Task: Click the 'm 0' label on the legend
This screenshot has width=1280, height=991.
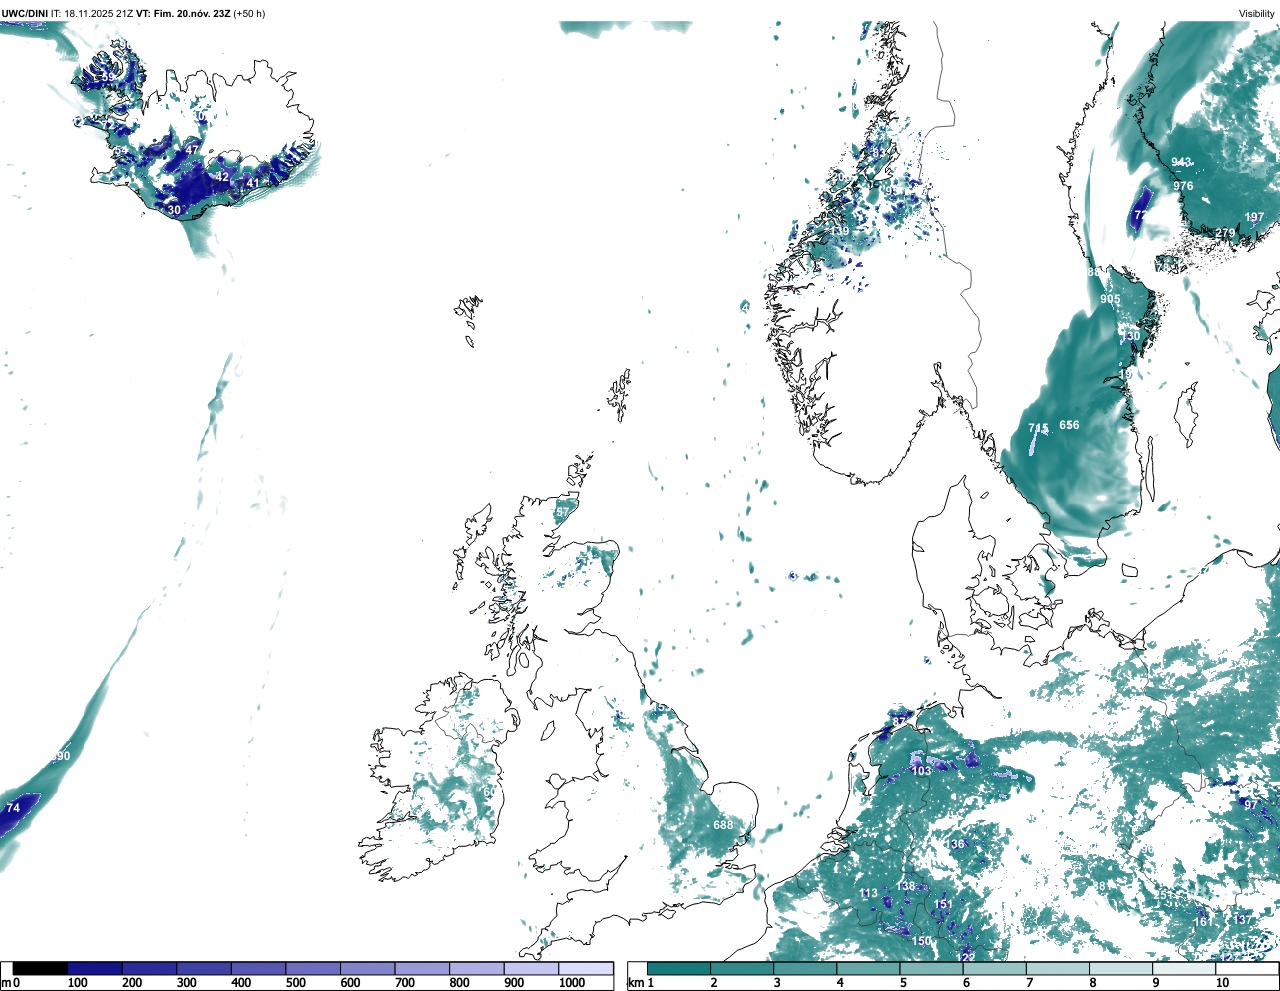Action: [x=11, y=983]
